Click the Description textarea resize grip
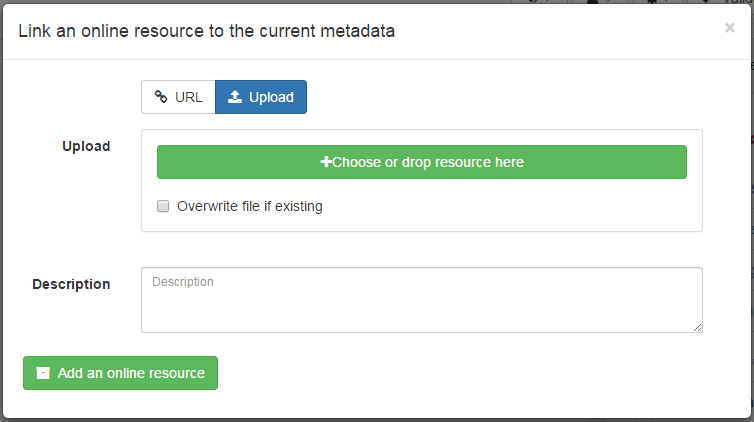The width and height of the screenshot is (754, 422). [x=697, y=326]
